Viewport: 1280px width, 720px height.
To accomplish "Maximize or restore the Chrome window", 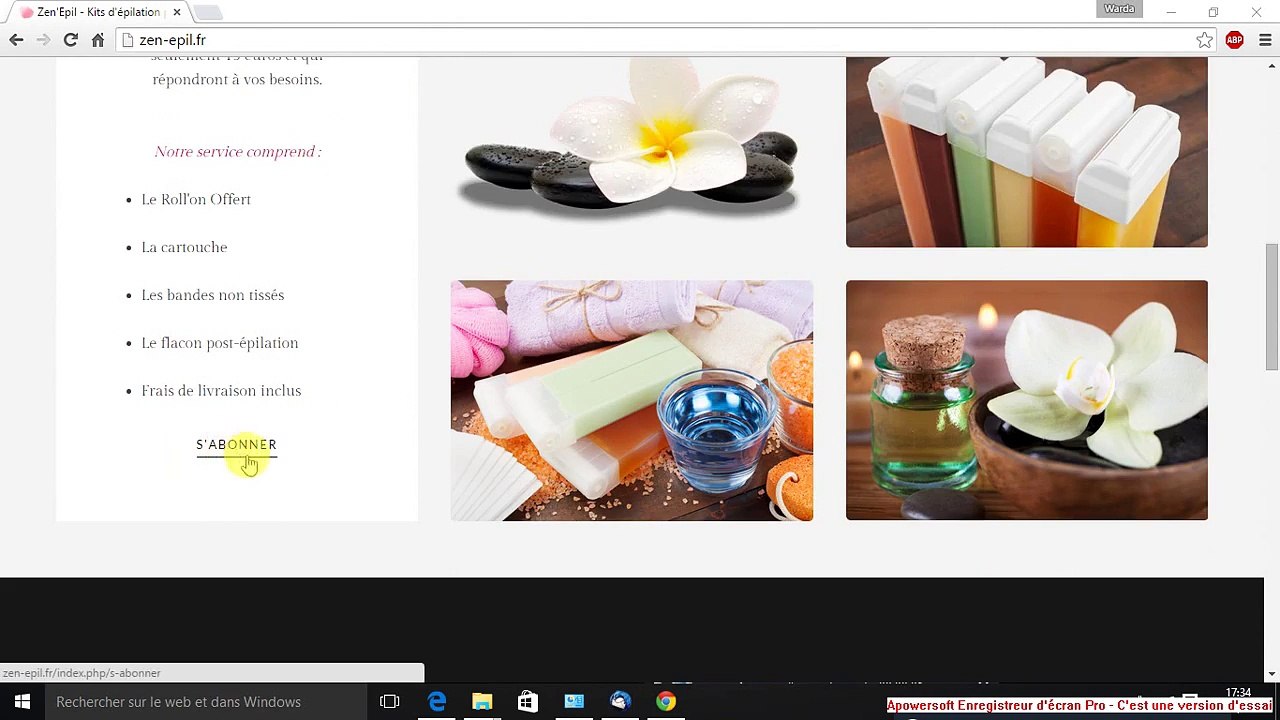I will (1213, 12).
